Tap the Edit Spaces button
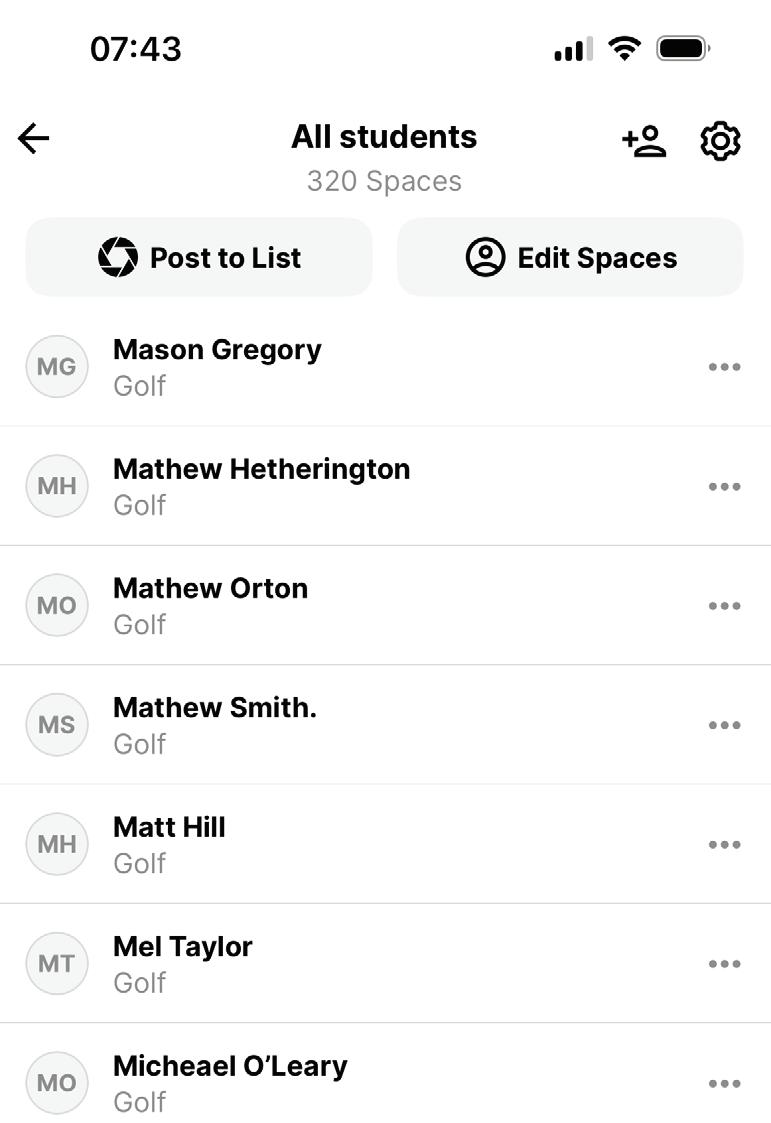 (570, 257)
